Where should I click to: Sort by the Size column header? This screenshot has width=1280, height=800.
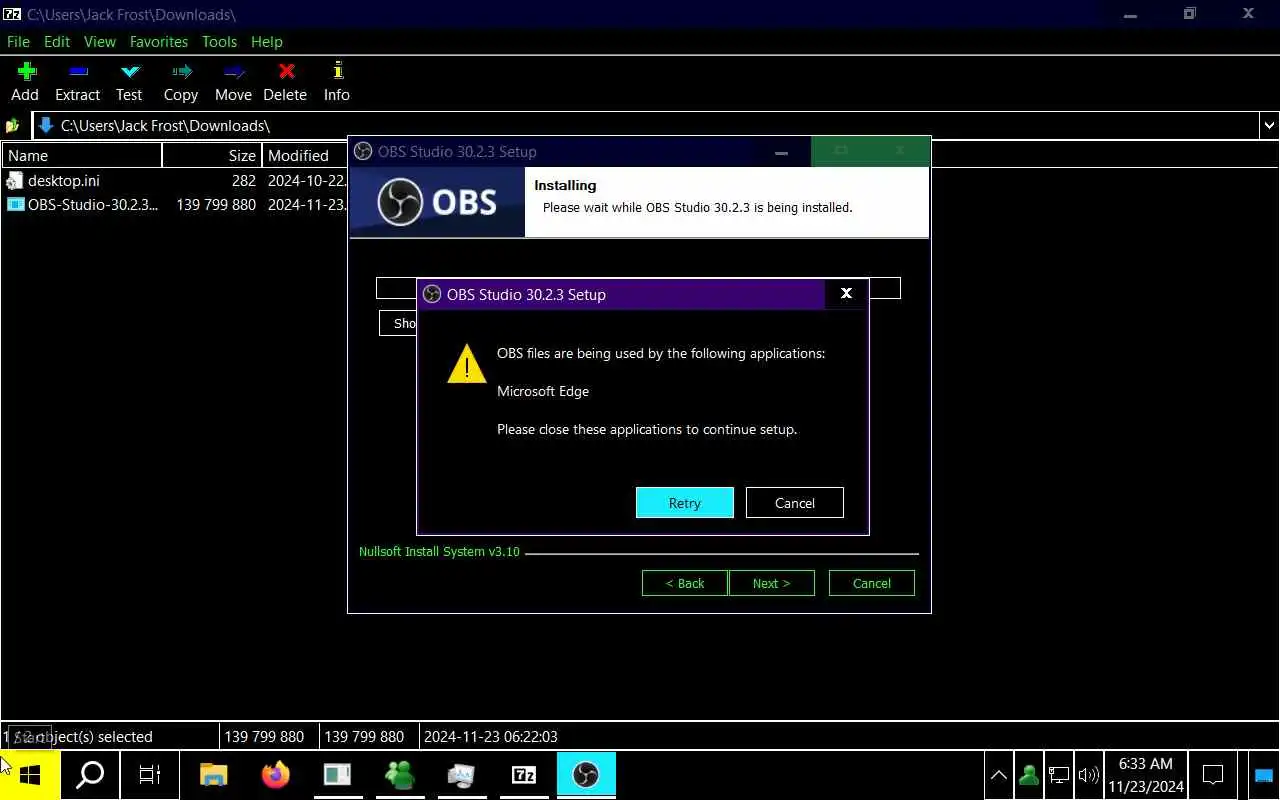click(212, 156)
